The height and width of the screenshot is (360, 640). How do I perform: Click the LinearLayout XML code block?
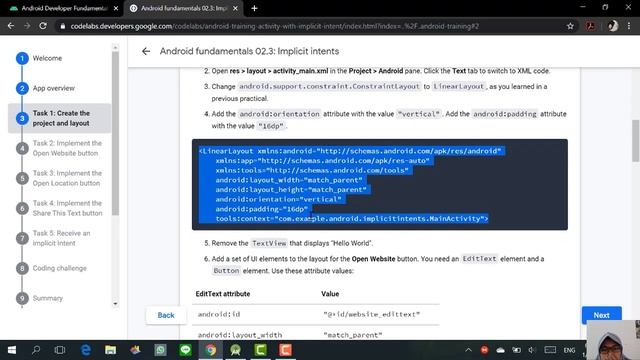tap(380, 184)
